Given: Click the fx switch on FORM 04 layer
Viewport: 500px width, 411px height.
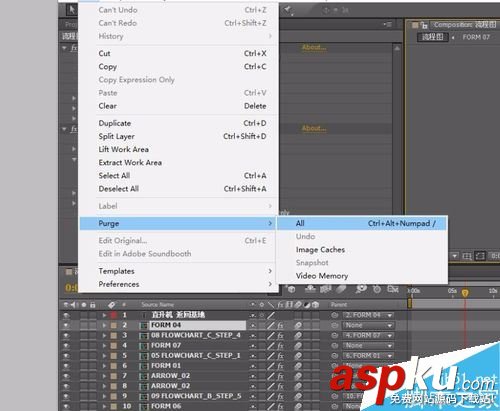Looking at the screenshot, I should coord(281,325).
